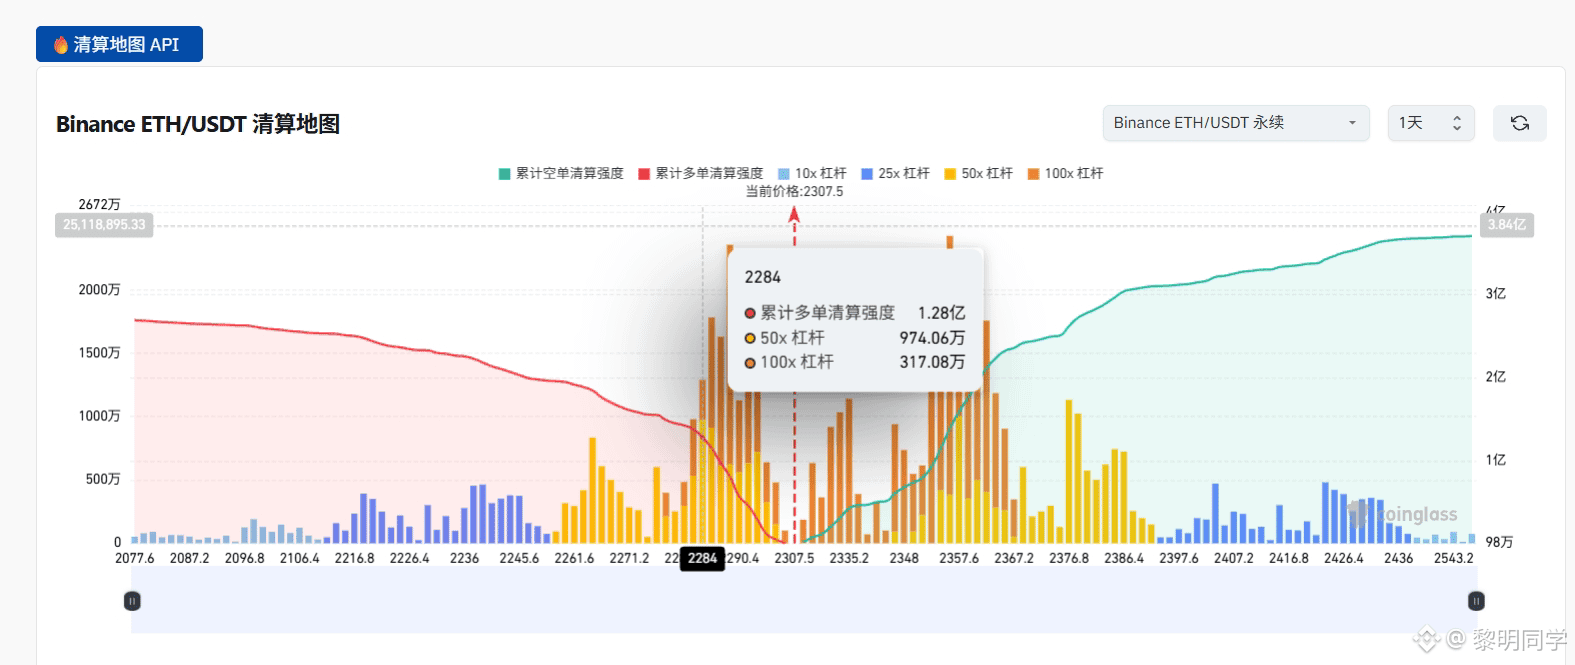Click red swatch of 累计多单清算强度
This screenshot has height=665, width=1575.
tap(644, 174)
